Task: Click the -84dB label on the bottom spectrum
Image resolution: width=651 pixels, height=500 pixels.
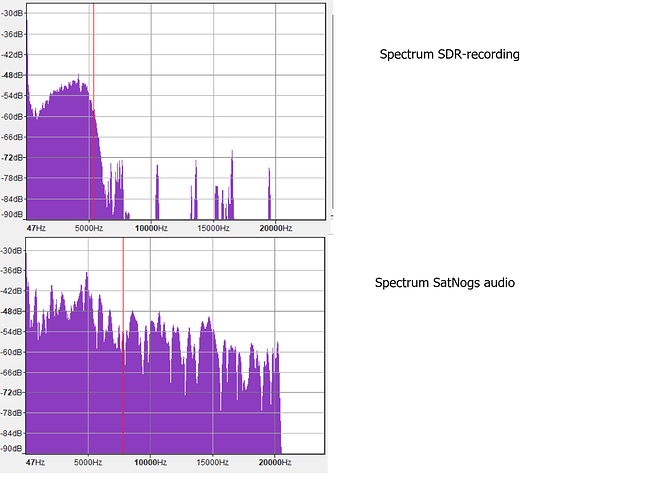Action: 12,434
